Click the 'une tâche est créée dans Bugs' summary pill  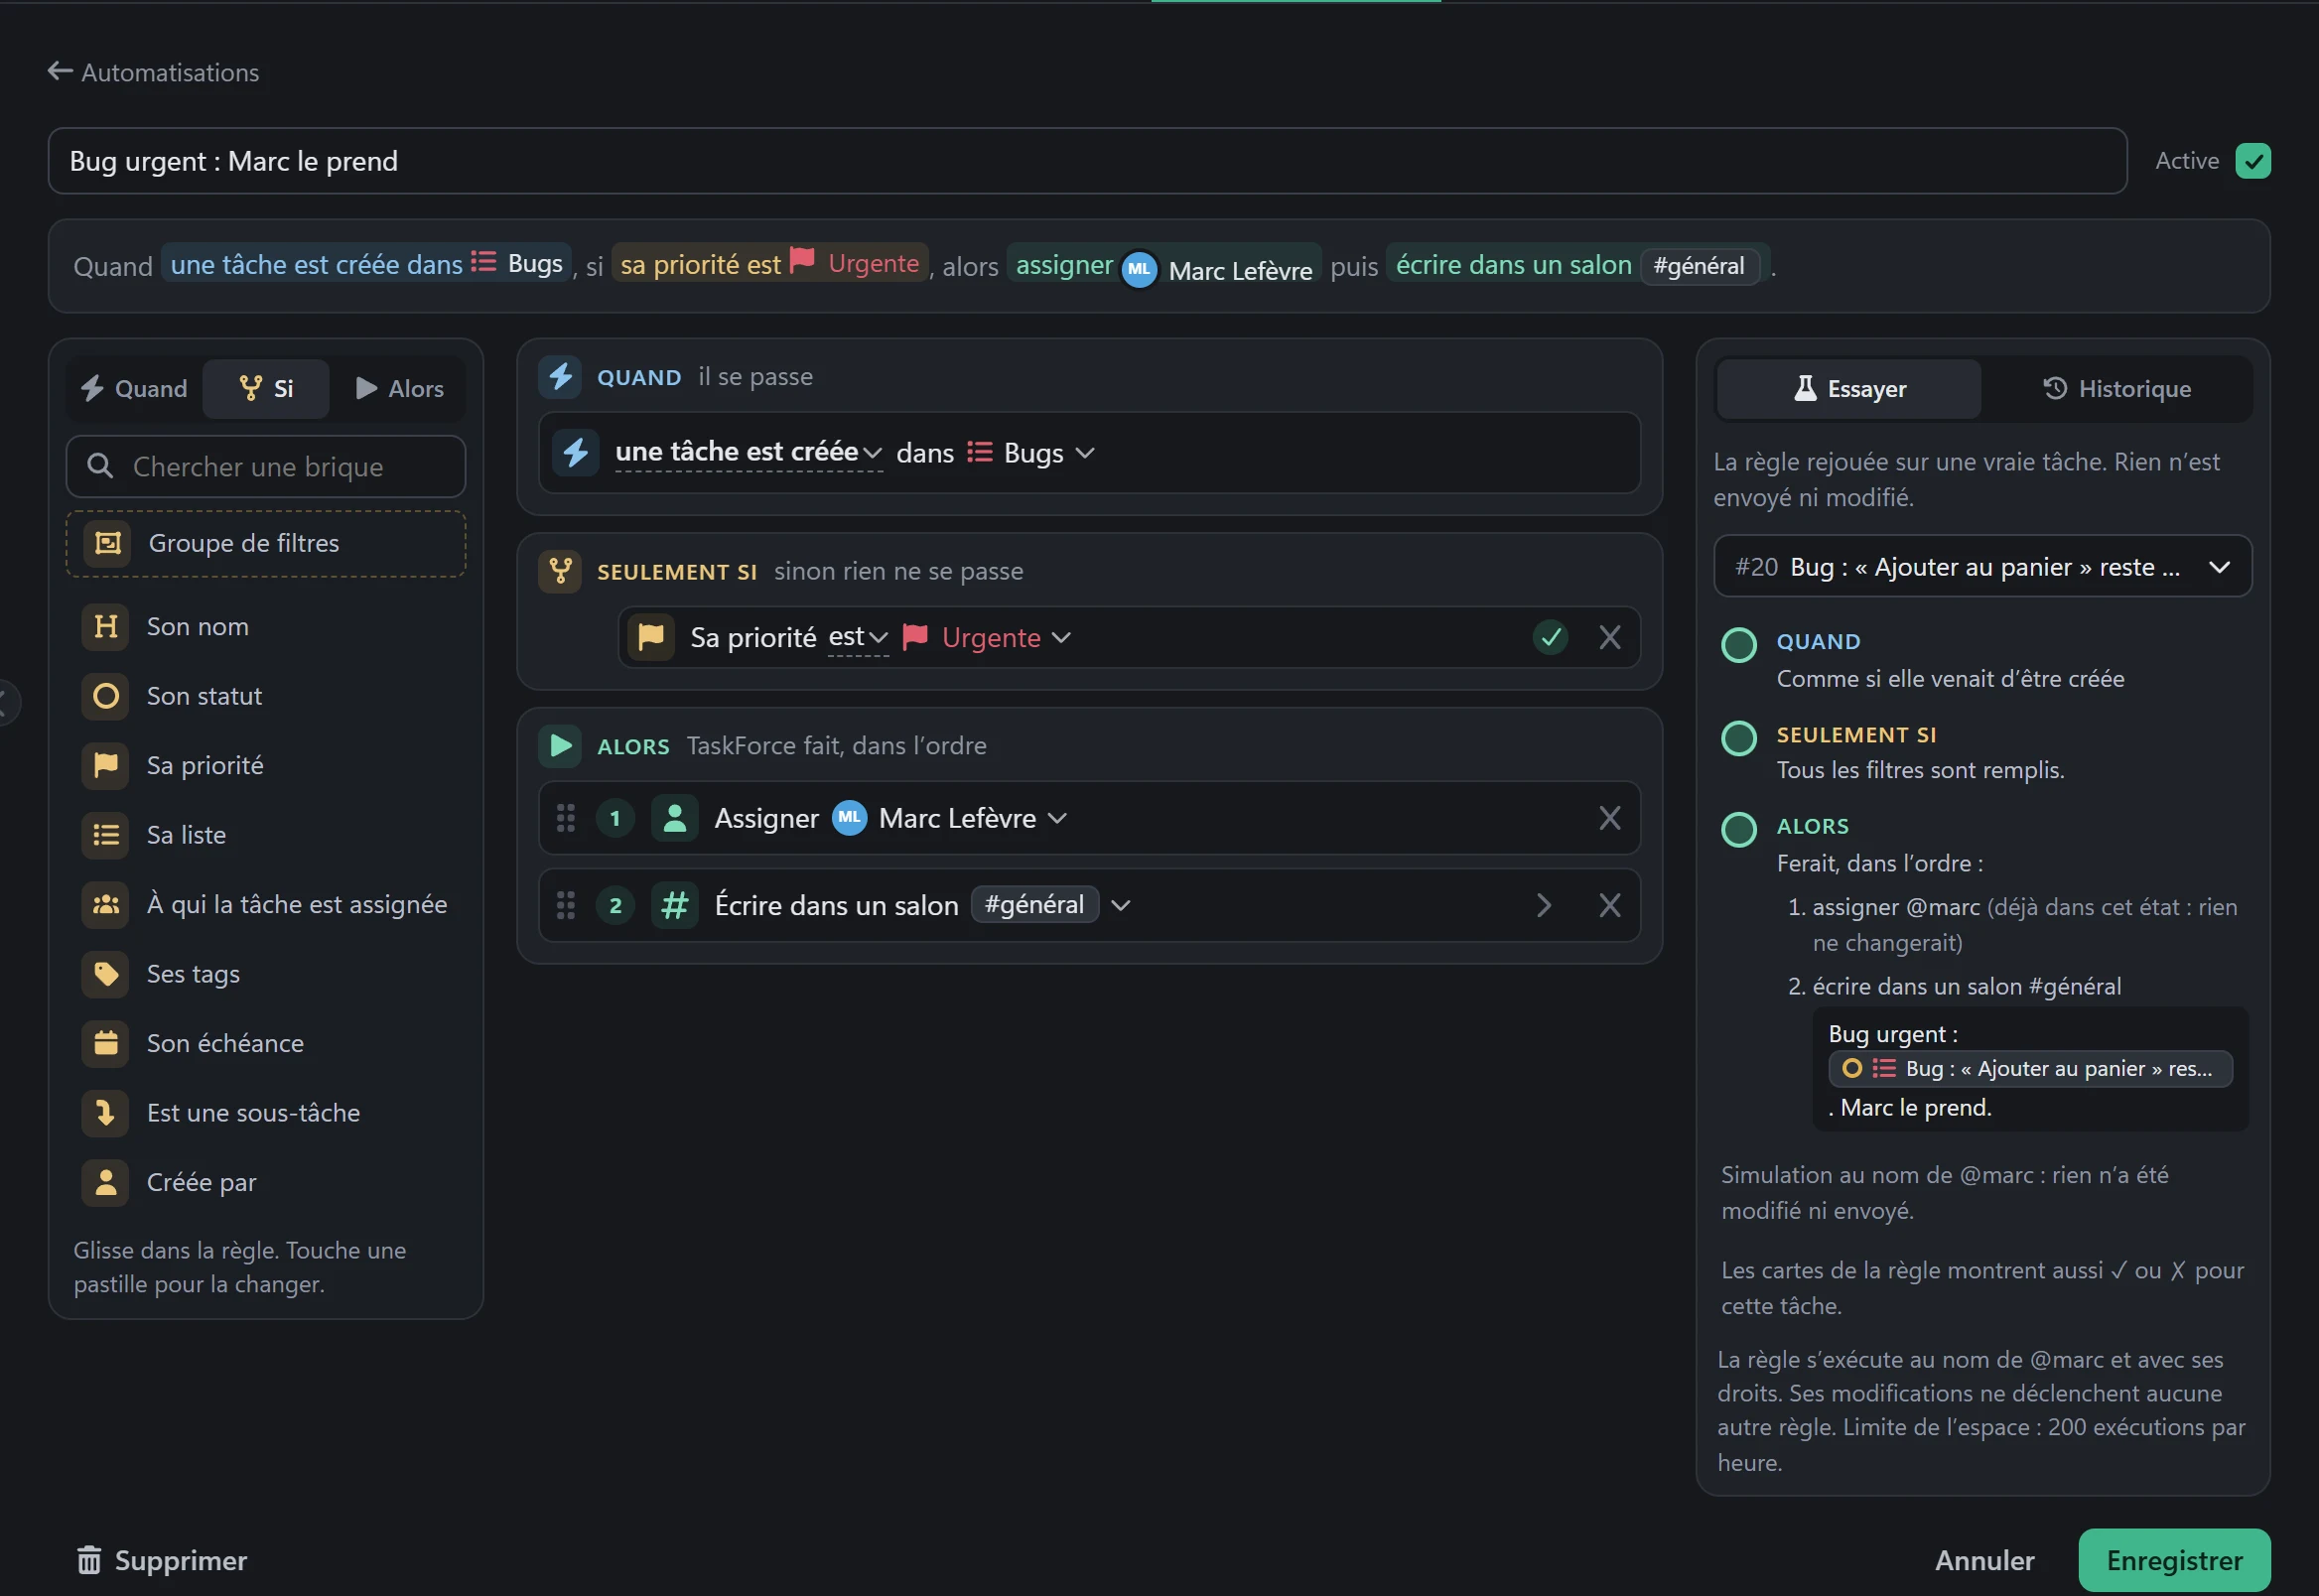tap(366, 264)
